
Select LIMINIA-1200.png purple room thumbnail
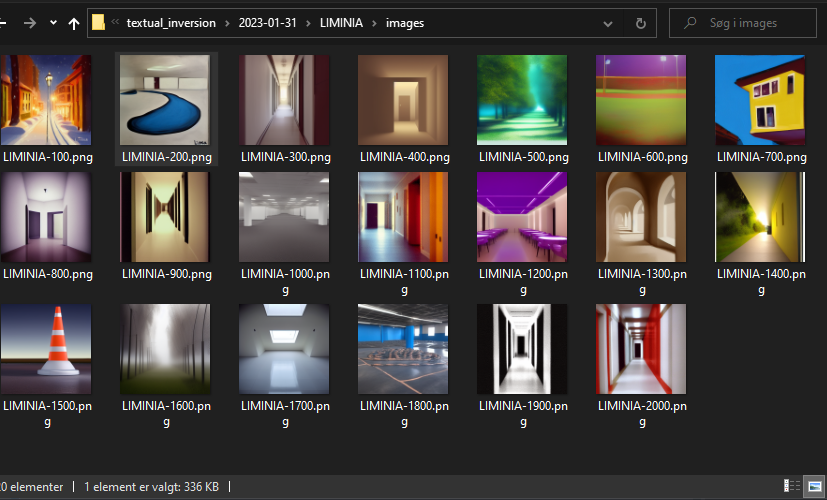[x=522, y=217]
